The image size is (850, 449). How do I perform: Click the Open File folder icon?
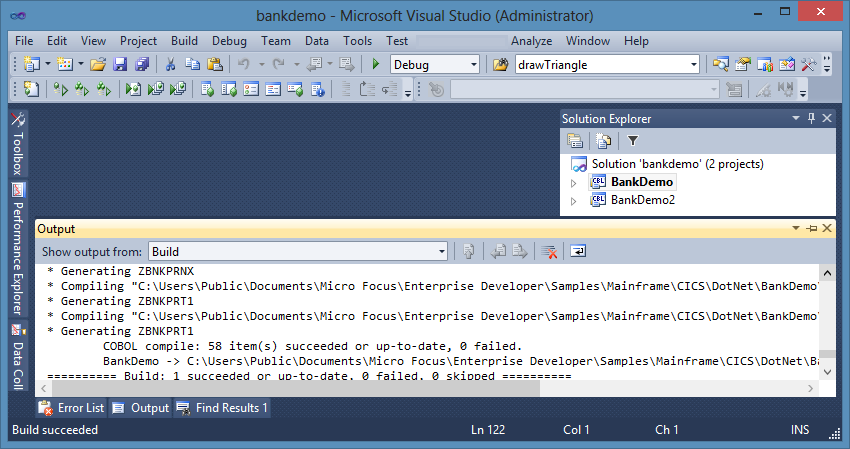[98, 64]
